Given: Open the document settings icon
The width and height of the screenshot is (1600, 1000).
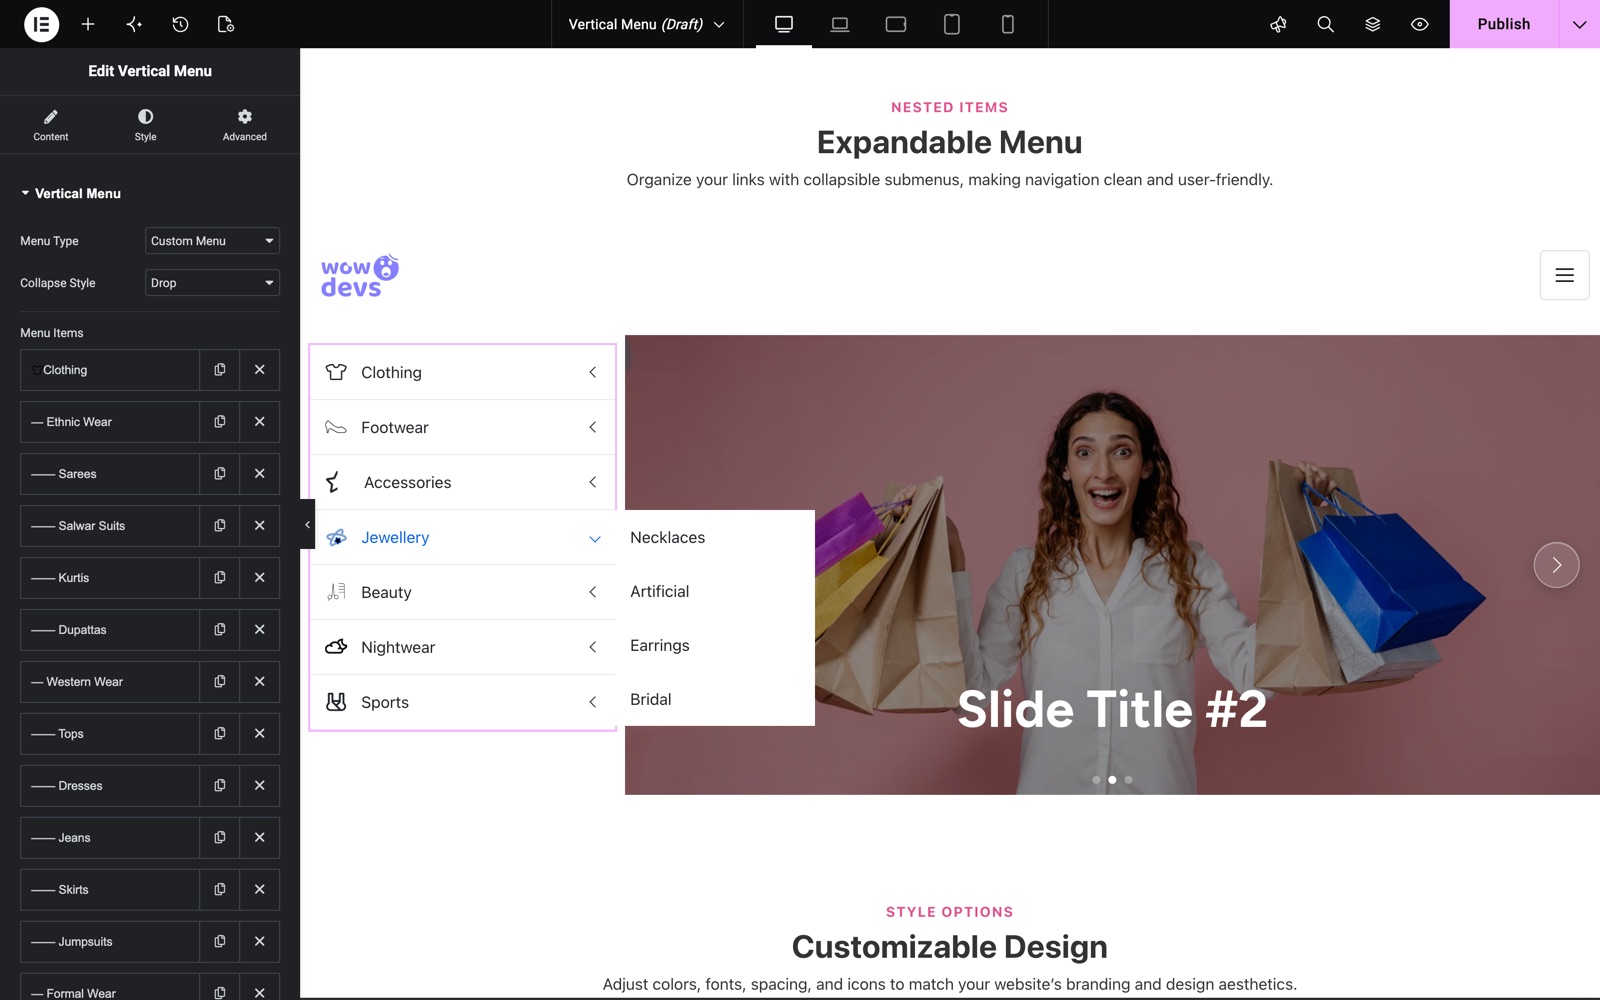Looking at the screenshot, I should click(226, 24).
